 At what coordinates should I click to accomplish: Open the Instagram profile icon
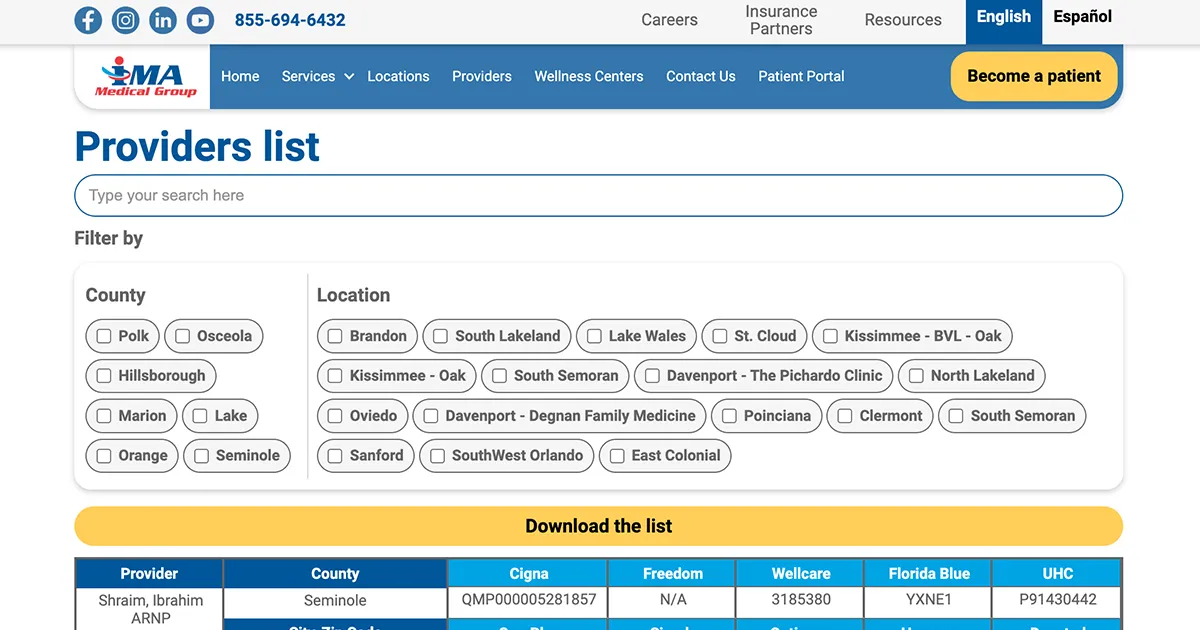pyautogui.click(x=125, y=20)
